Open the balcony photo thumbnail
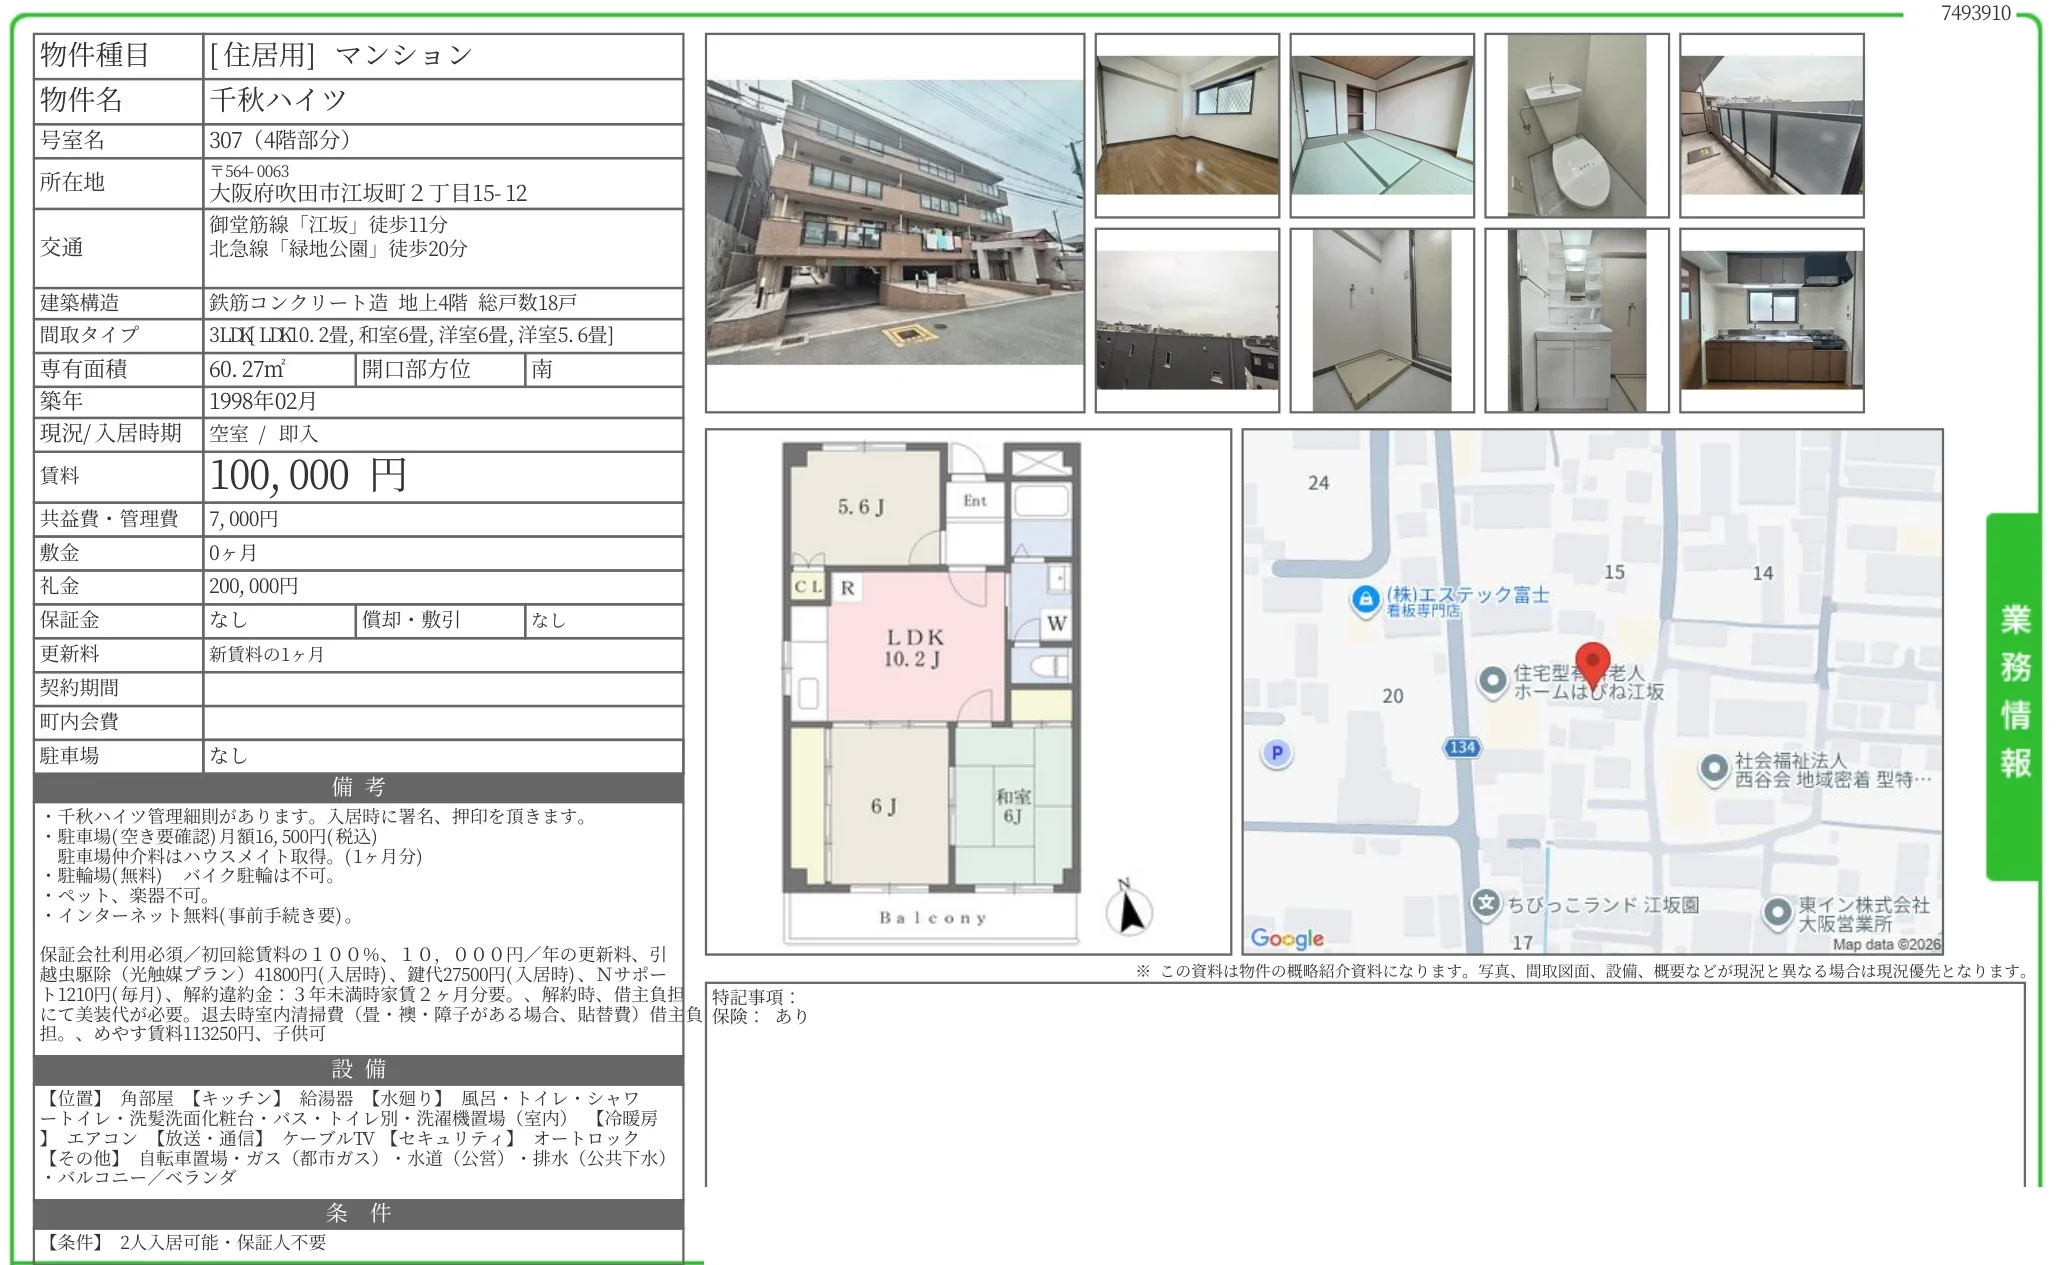 [1771, 125]
